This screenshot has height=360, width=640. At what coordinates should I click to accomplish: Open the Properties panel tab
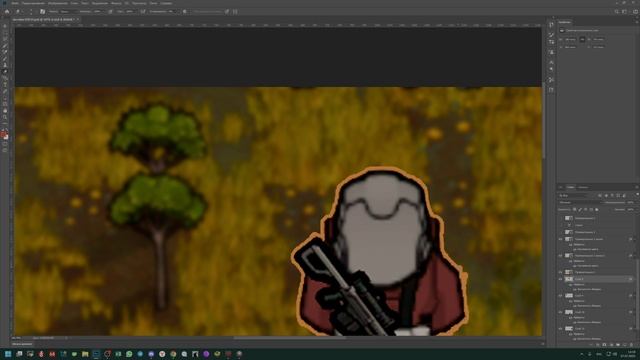(565, 22)
